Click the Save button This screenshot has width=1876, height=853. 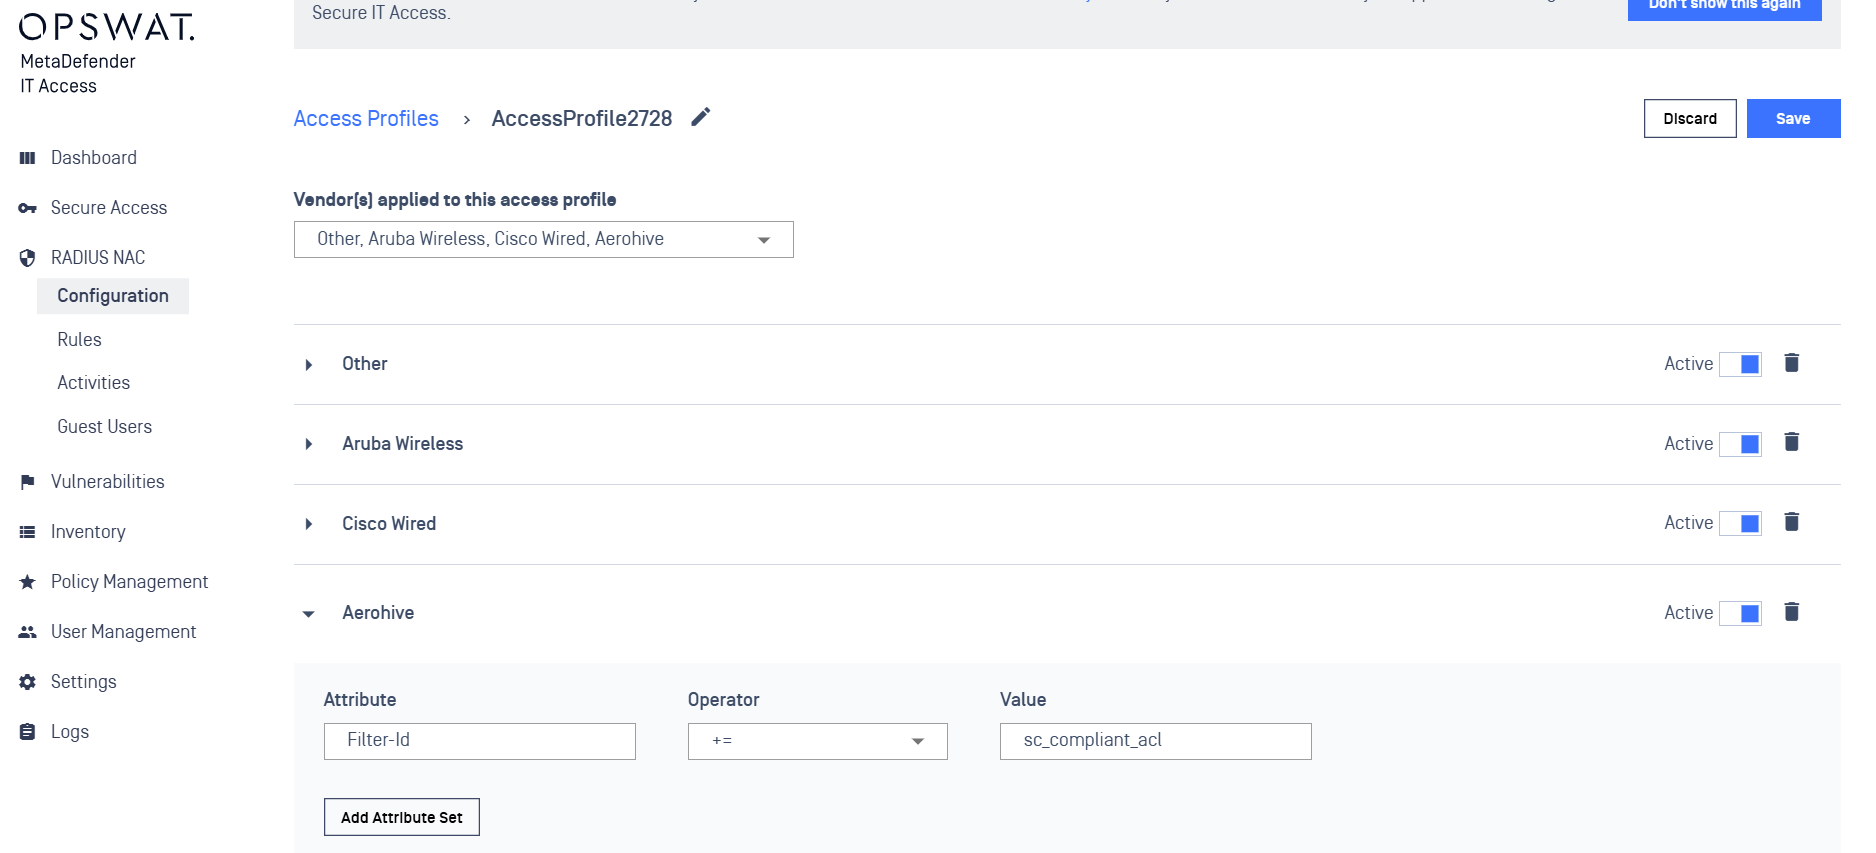coord(1794,119)
